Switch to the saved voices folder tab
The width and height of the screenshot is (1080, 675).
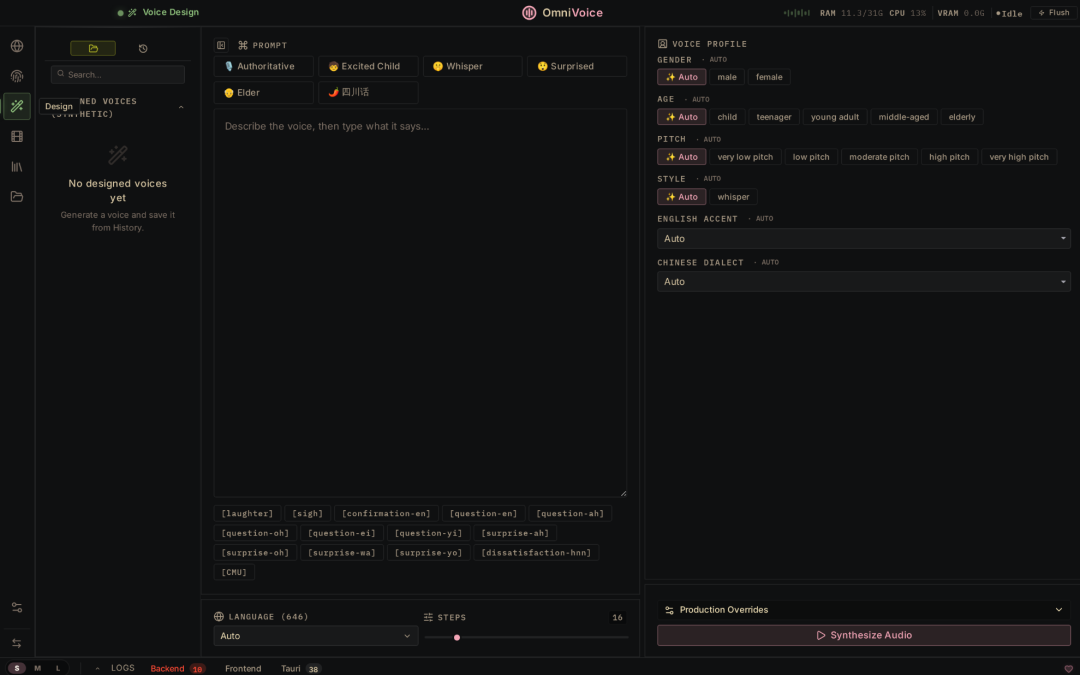coord(93,48)
